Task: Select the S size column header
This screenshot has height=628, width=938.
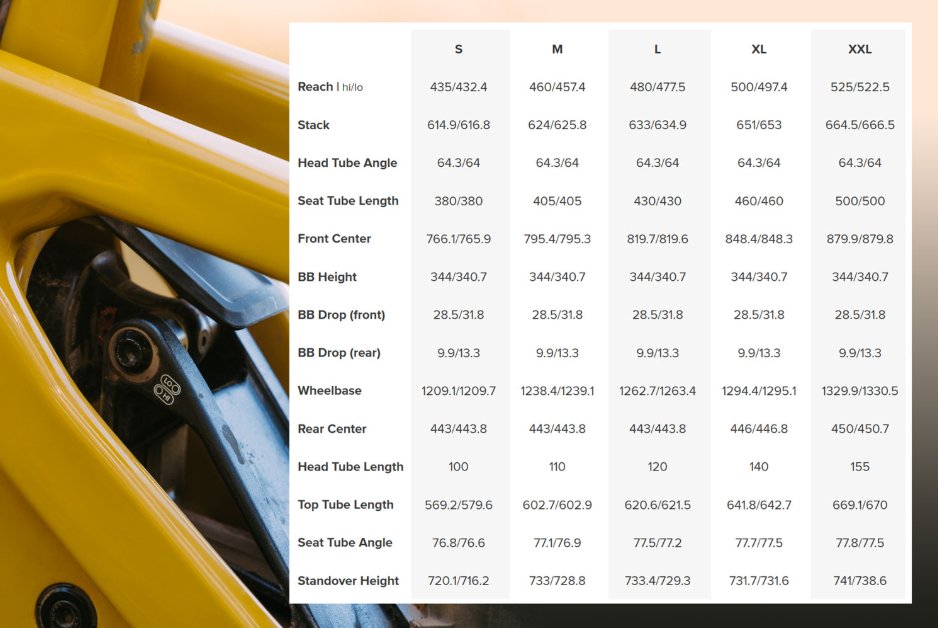Action: coord(458,49)
